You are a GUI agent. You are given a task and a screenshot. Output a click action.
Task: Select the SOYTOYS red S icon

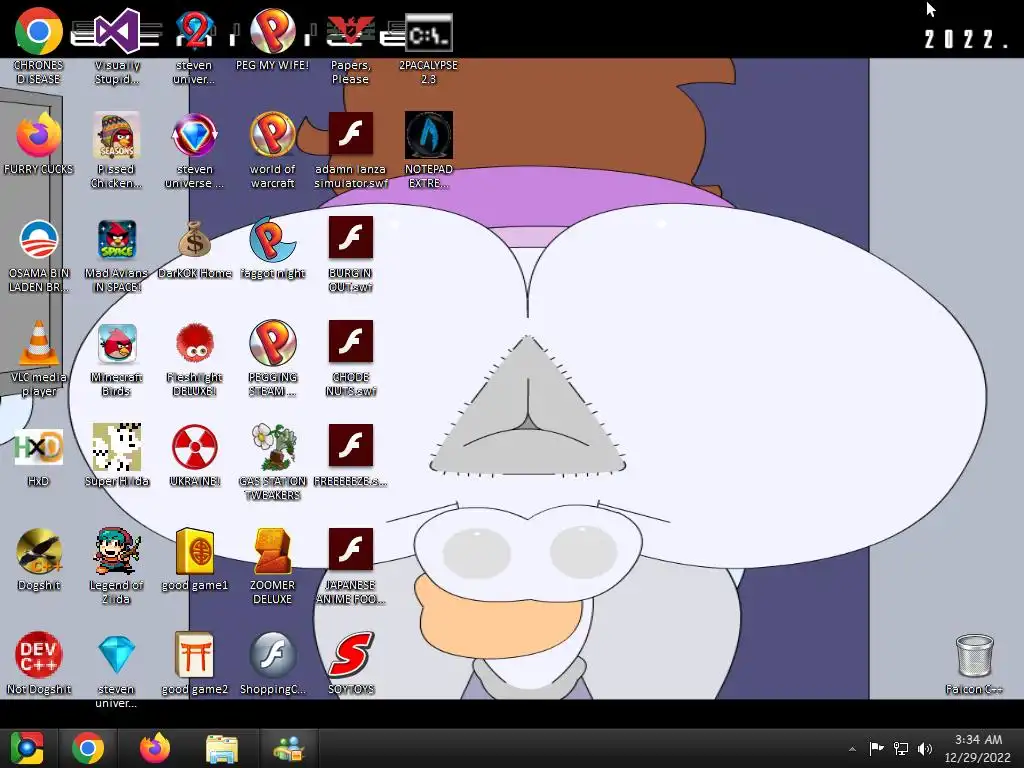(351, 654)
